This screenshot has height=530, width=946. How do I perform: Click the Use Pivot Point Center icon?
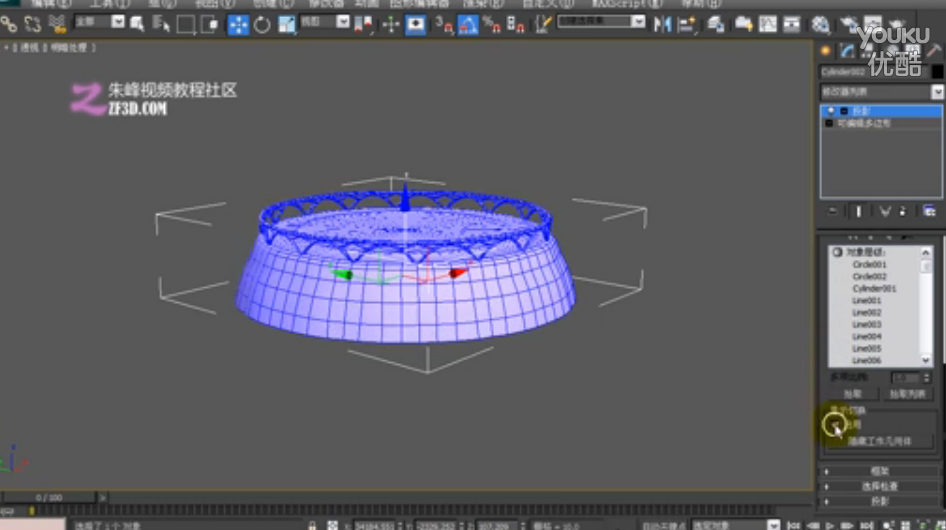[363, 25]
